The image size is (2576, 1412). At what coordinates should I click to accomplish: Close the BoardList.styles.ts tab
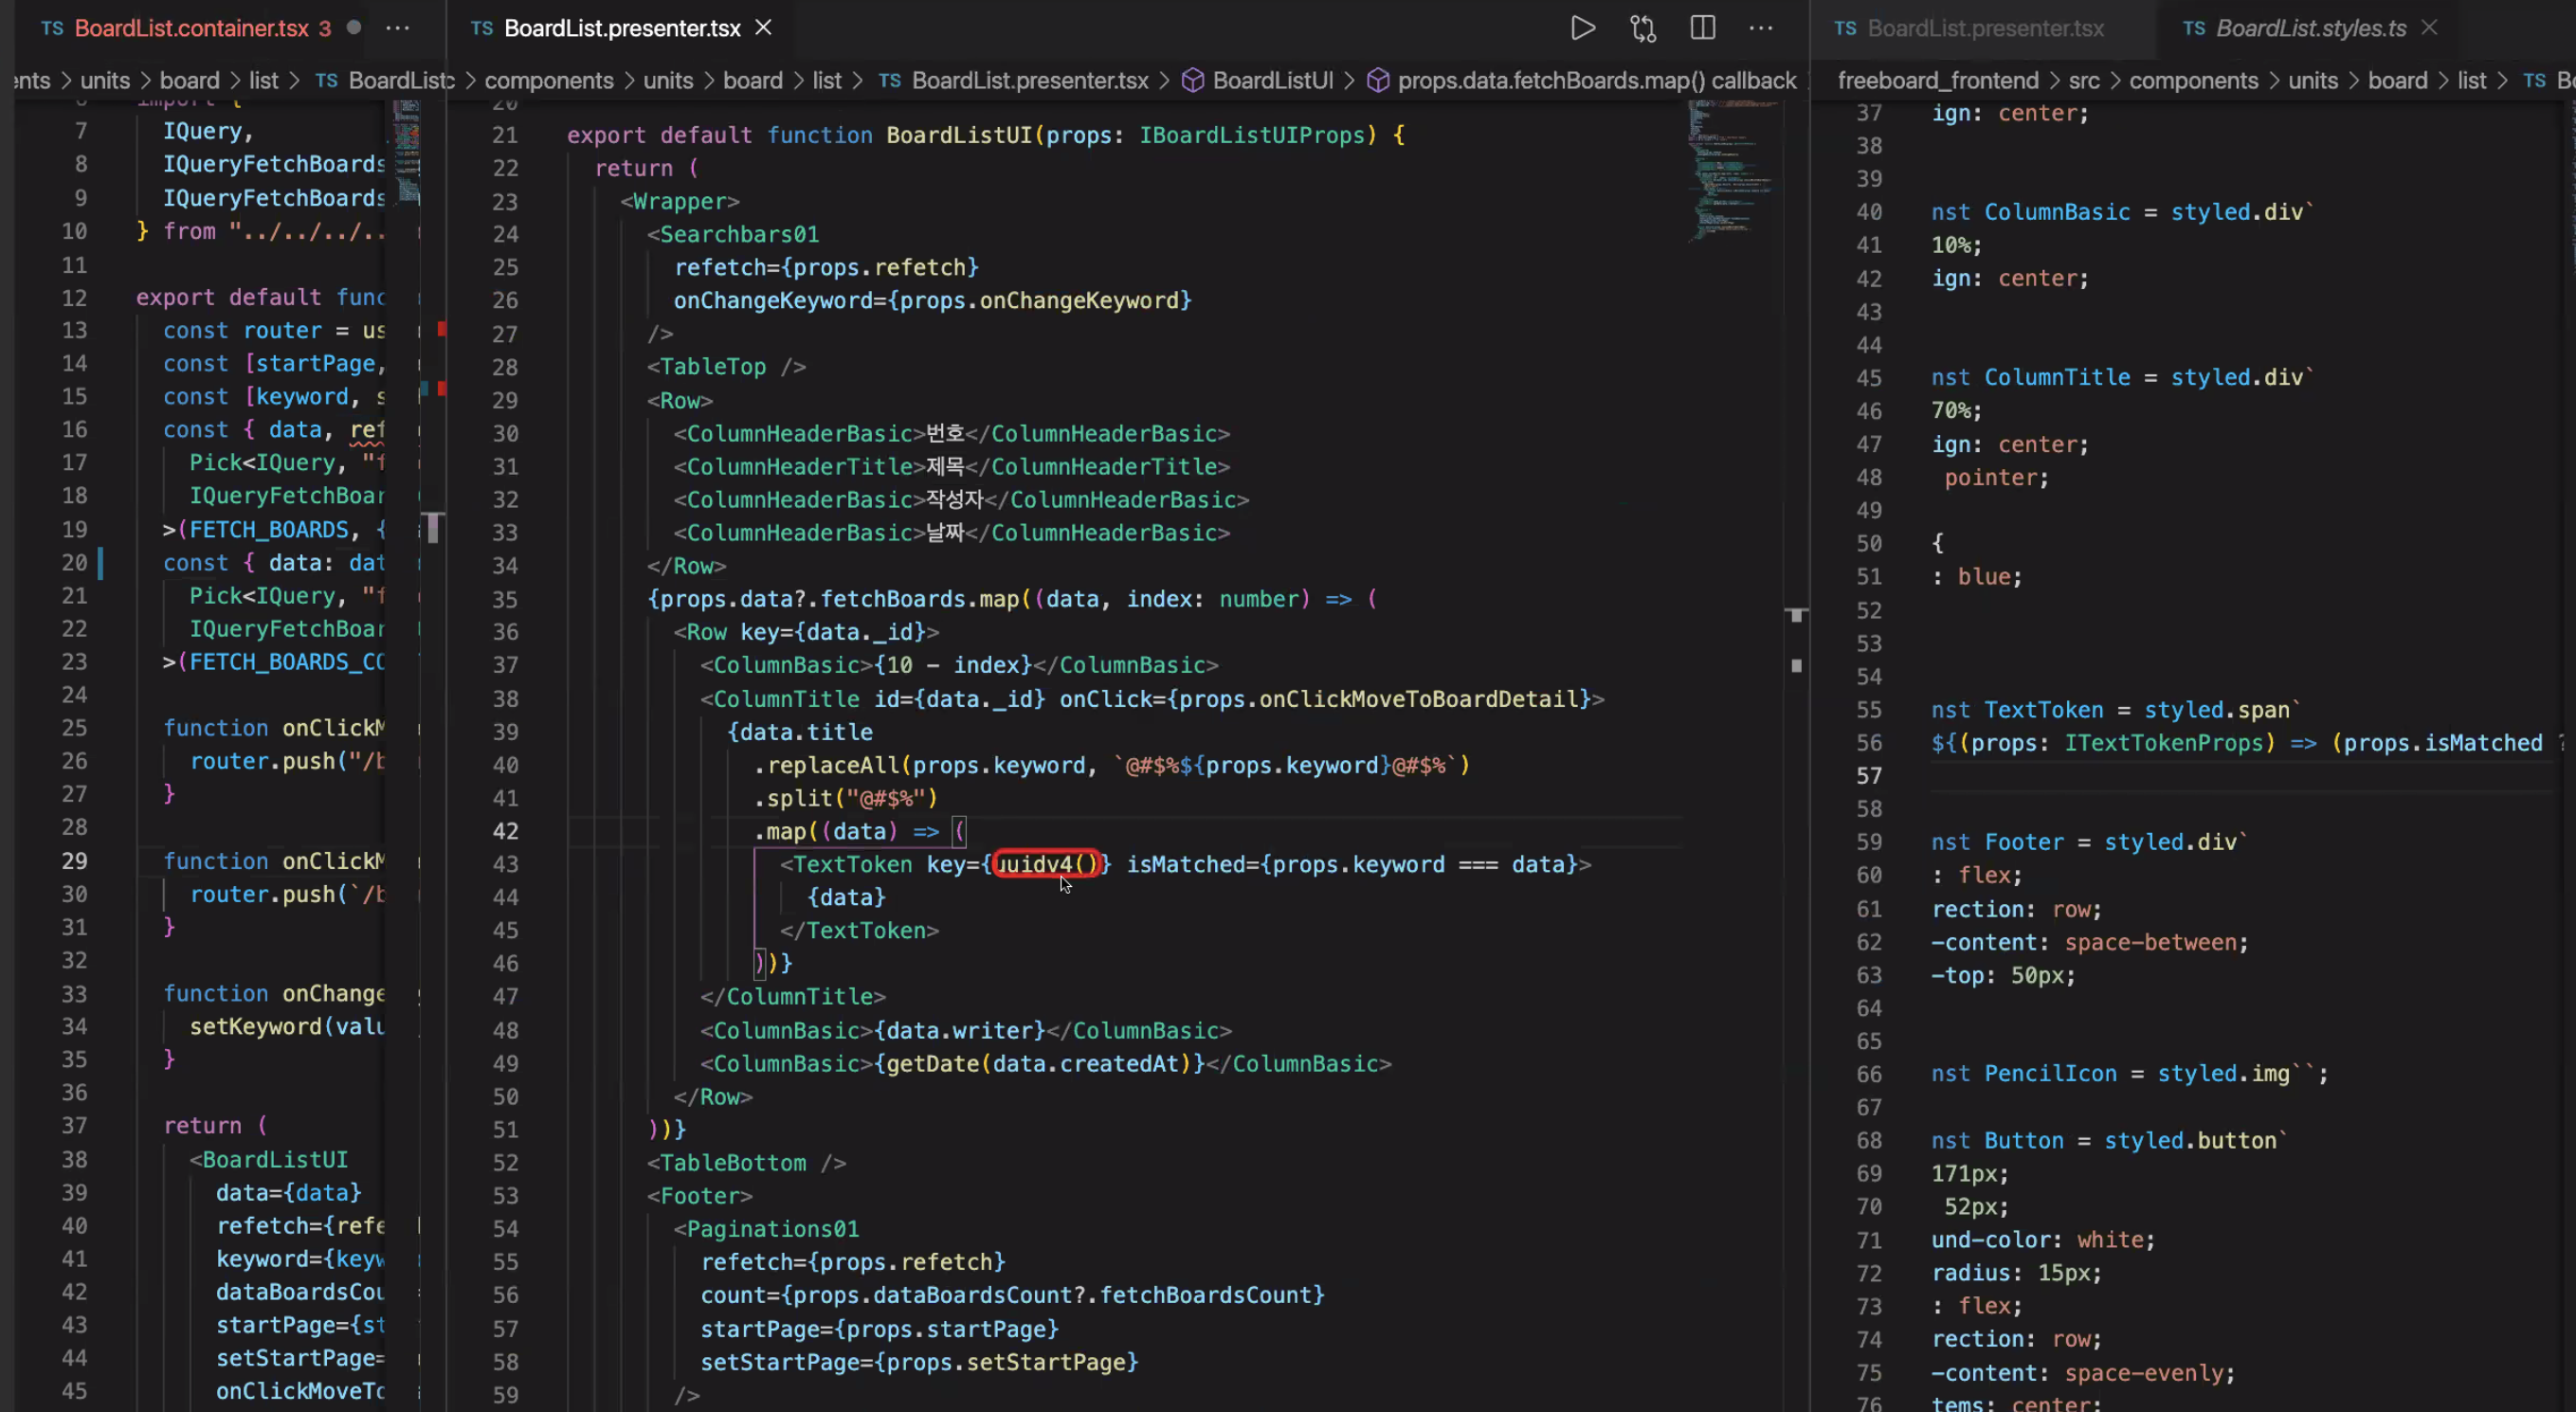(2429, 28)
